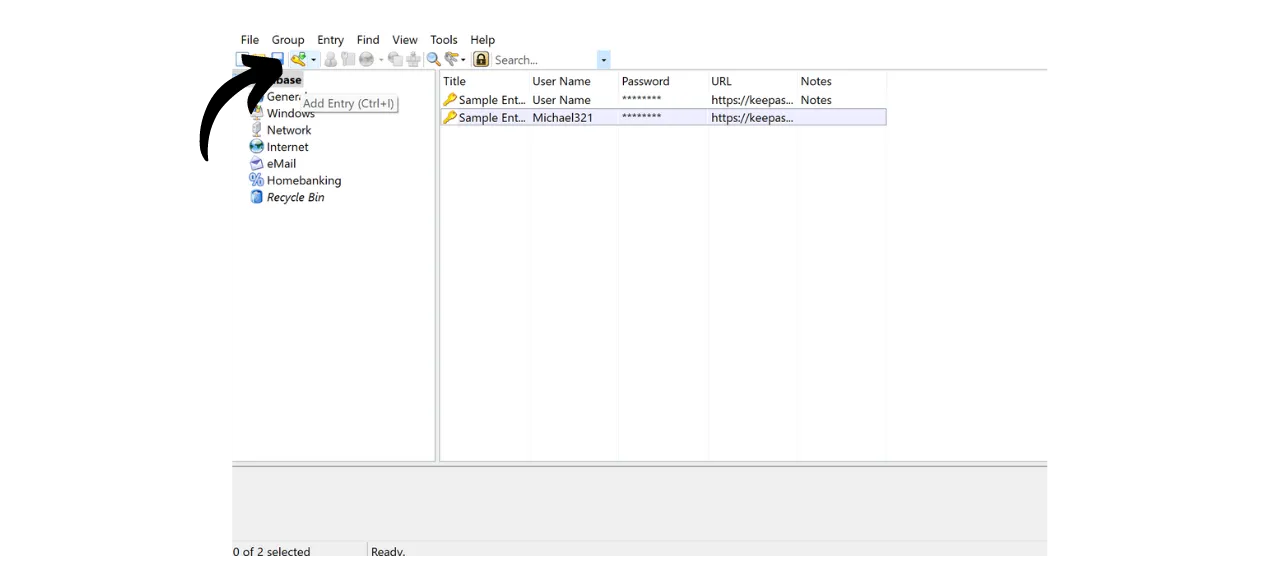The image size is (1280, 586).
Task: Click the Open URL globe toolbar icon
Action: coord(368,59)
